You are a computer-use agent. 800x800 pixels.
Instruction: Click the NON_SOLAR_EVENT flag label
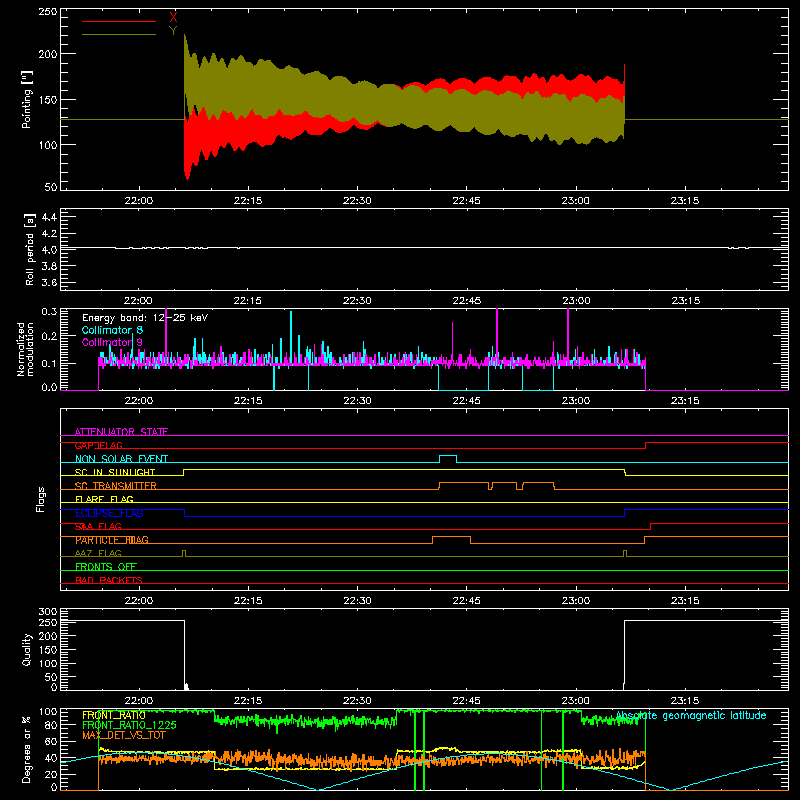click(121, 459)
